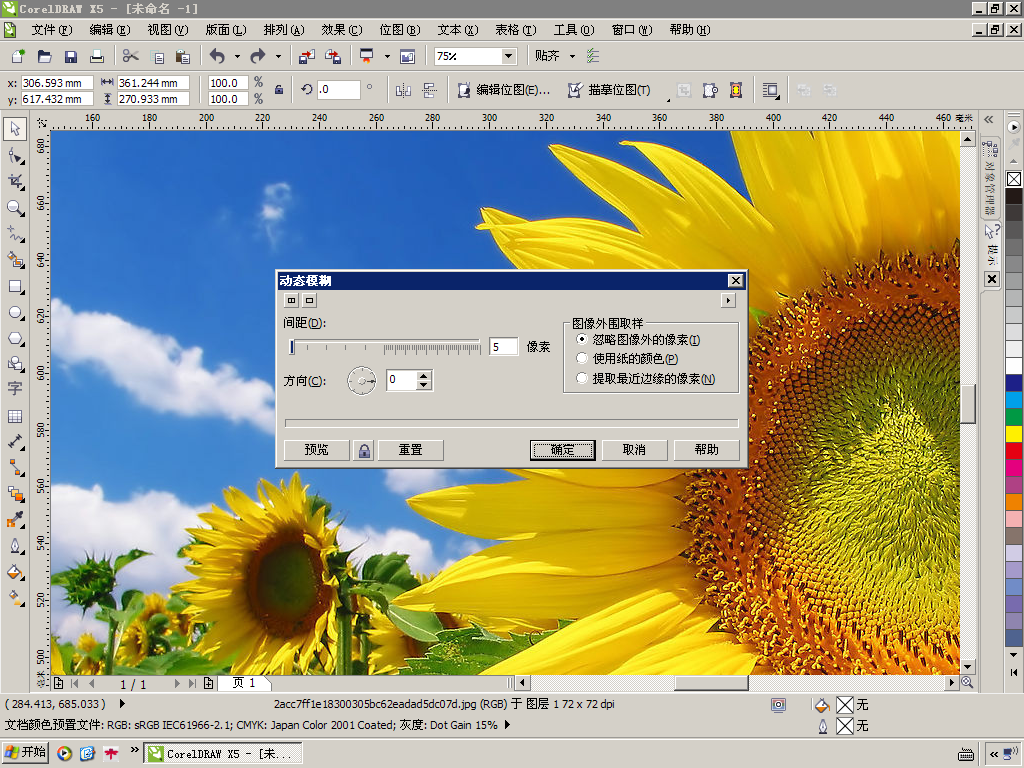The image size is (1024, 768).
Task: Select the Table tool in the toolbox
Action: pos(15,416)
